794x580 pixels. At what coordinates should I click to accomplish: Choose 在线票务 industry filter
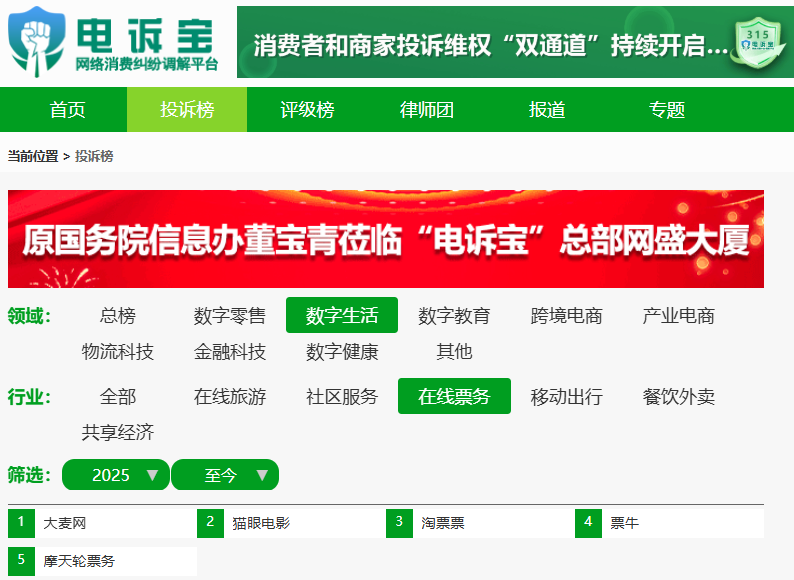point(454,396)
